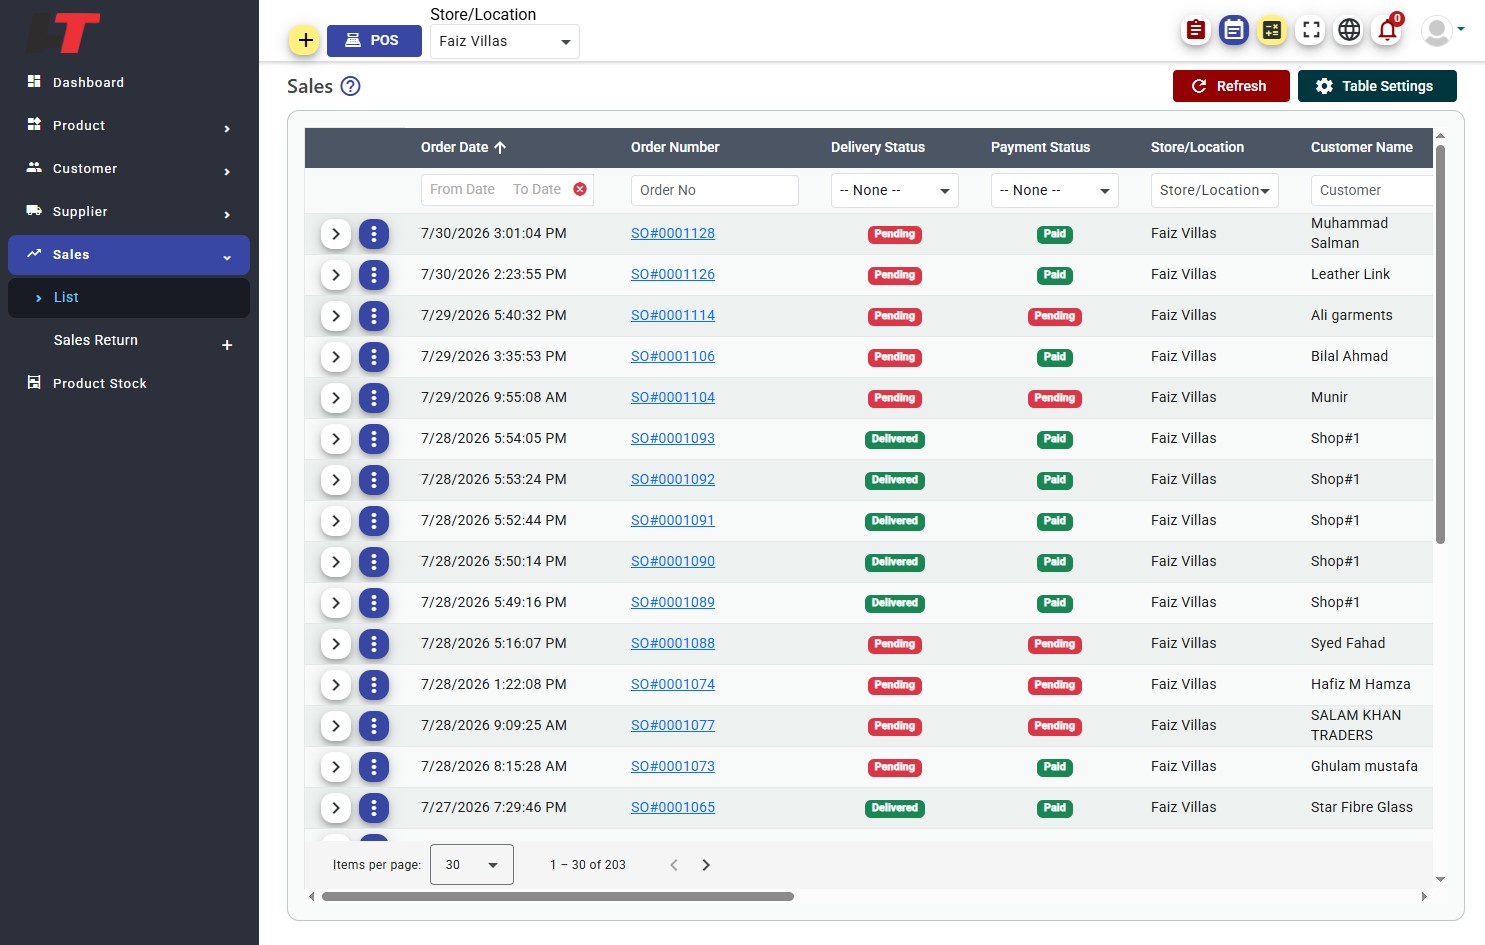Open actions menu for order SO#0001114
Screen dimensions: 1485x945
coord(374,316)
